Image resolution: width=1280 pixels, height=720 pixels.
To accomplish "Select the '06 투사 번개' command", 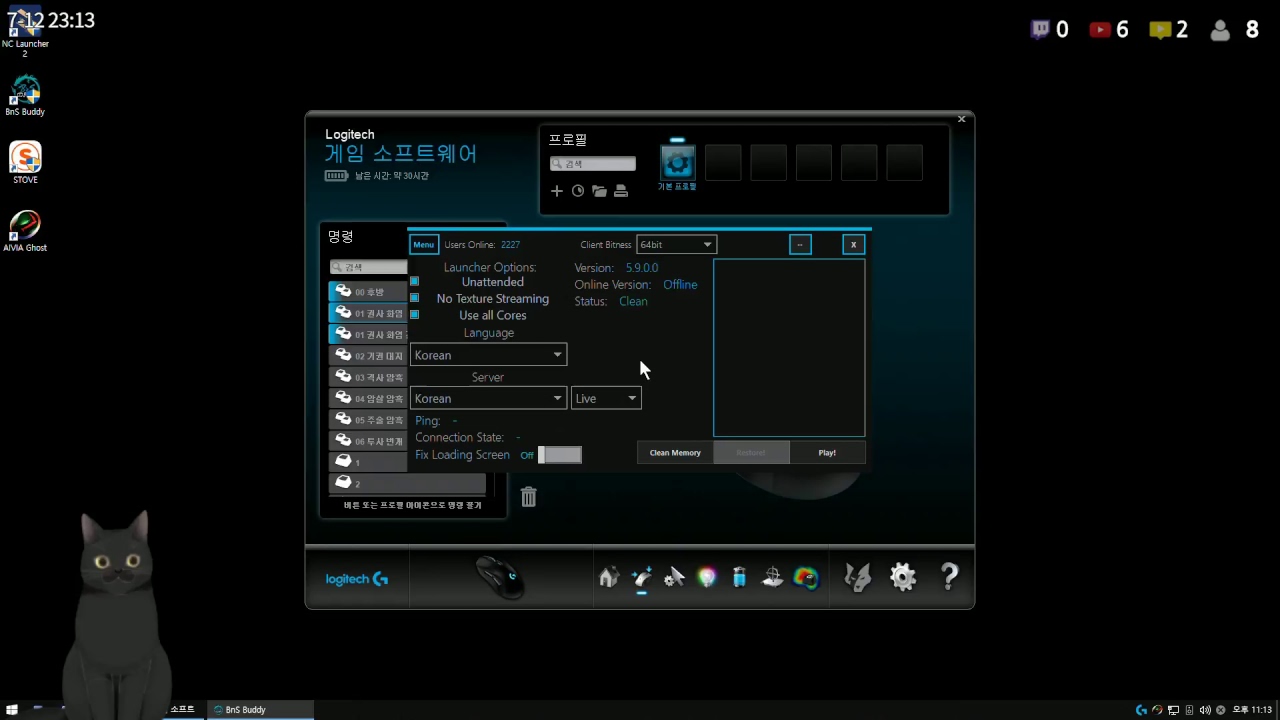I will click(368, 441).
